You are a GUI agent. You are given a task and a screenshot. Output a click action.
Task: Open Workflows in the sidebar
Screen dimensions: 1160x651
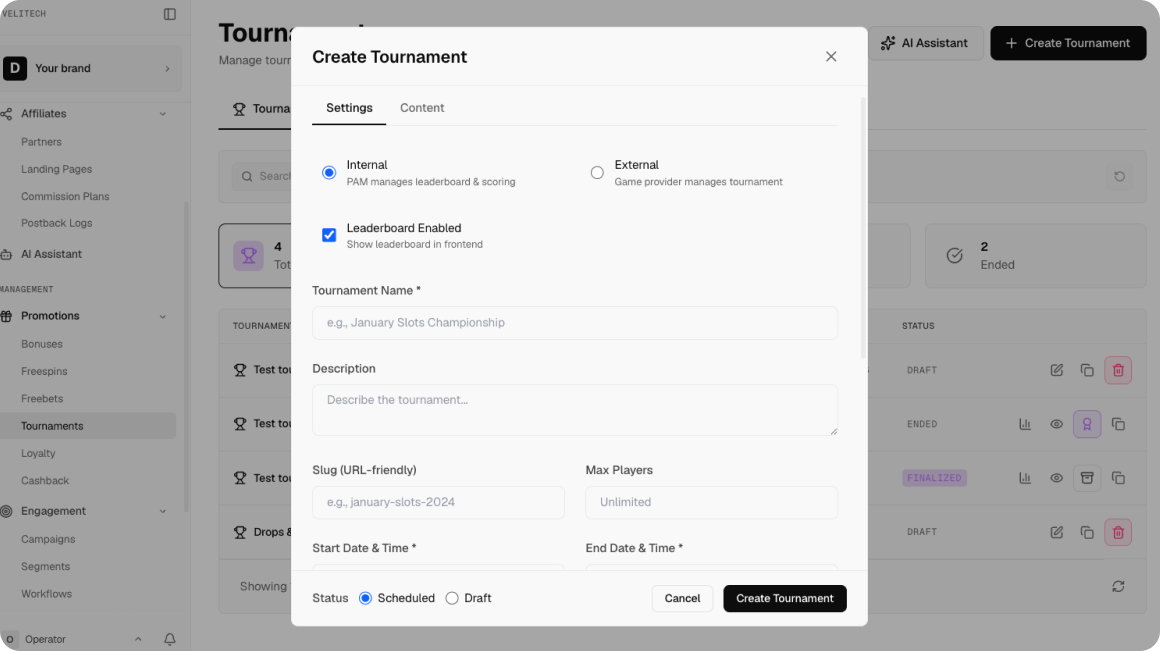(x=46, y=594)
